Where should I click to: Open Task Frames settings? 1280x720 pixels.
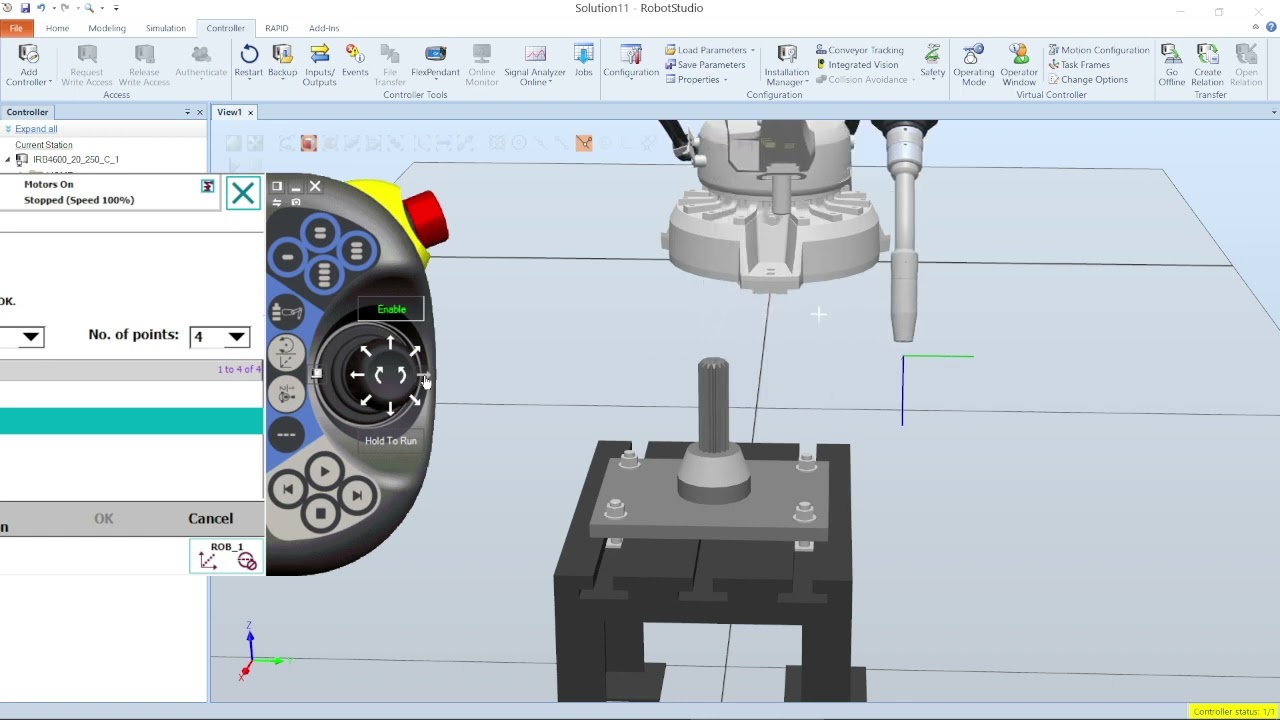click(1078, 65)
